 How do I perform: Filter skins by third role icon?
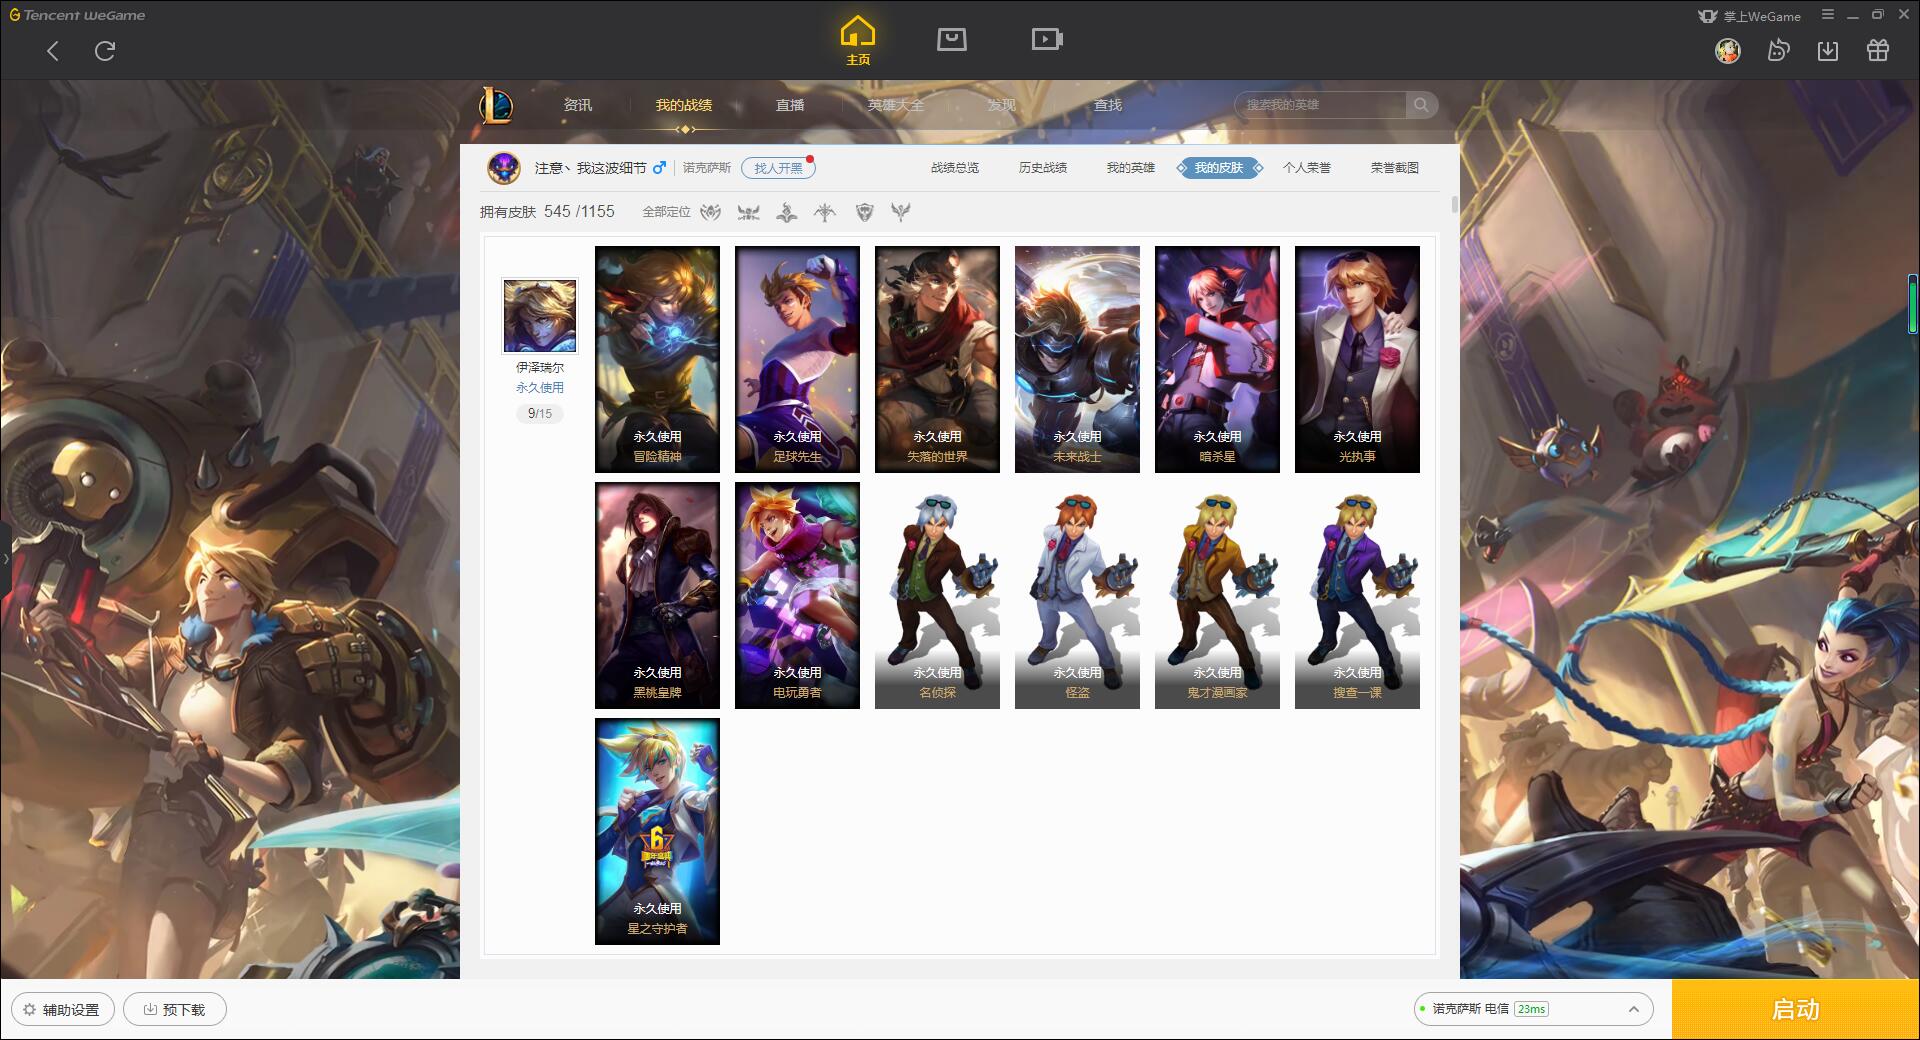tap(787, 211)
